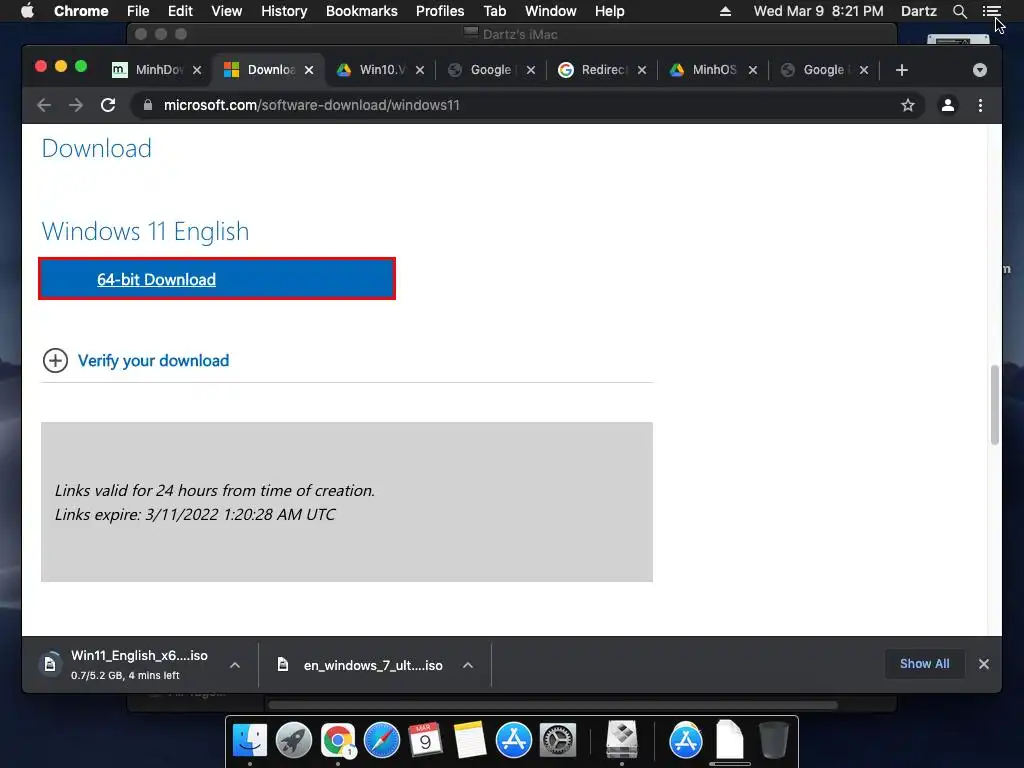View site info via the lock icon
Image resolution: width=1024 pixels, height=768 pixels.
148,105
